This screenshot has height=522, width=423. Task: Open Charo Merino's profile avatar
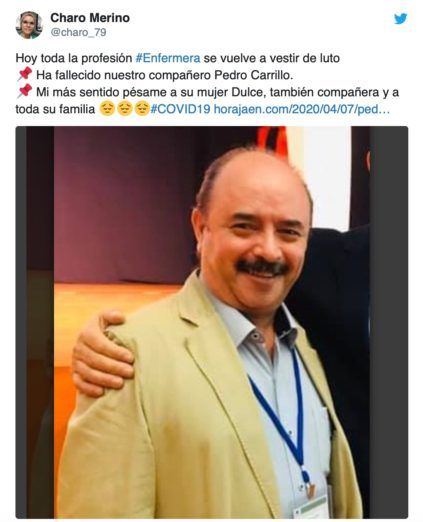pos(29,25)
